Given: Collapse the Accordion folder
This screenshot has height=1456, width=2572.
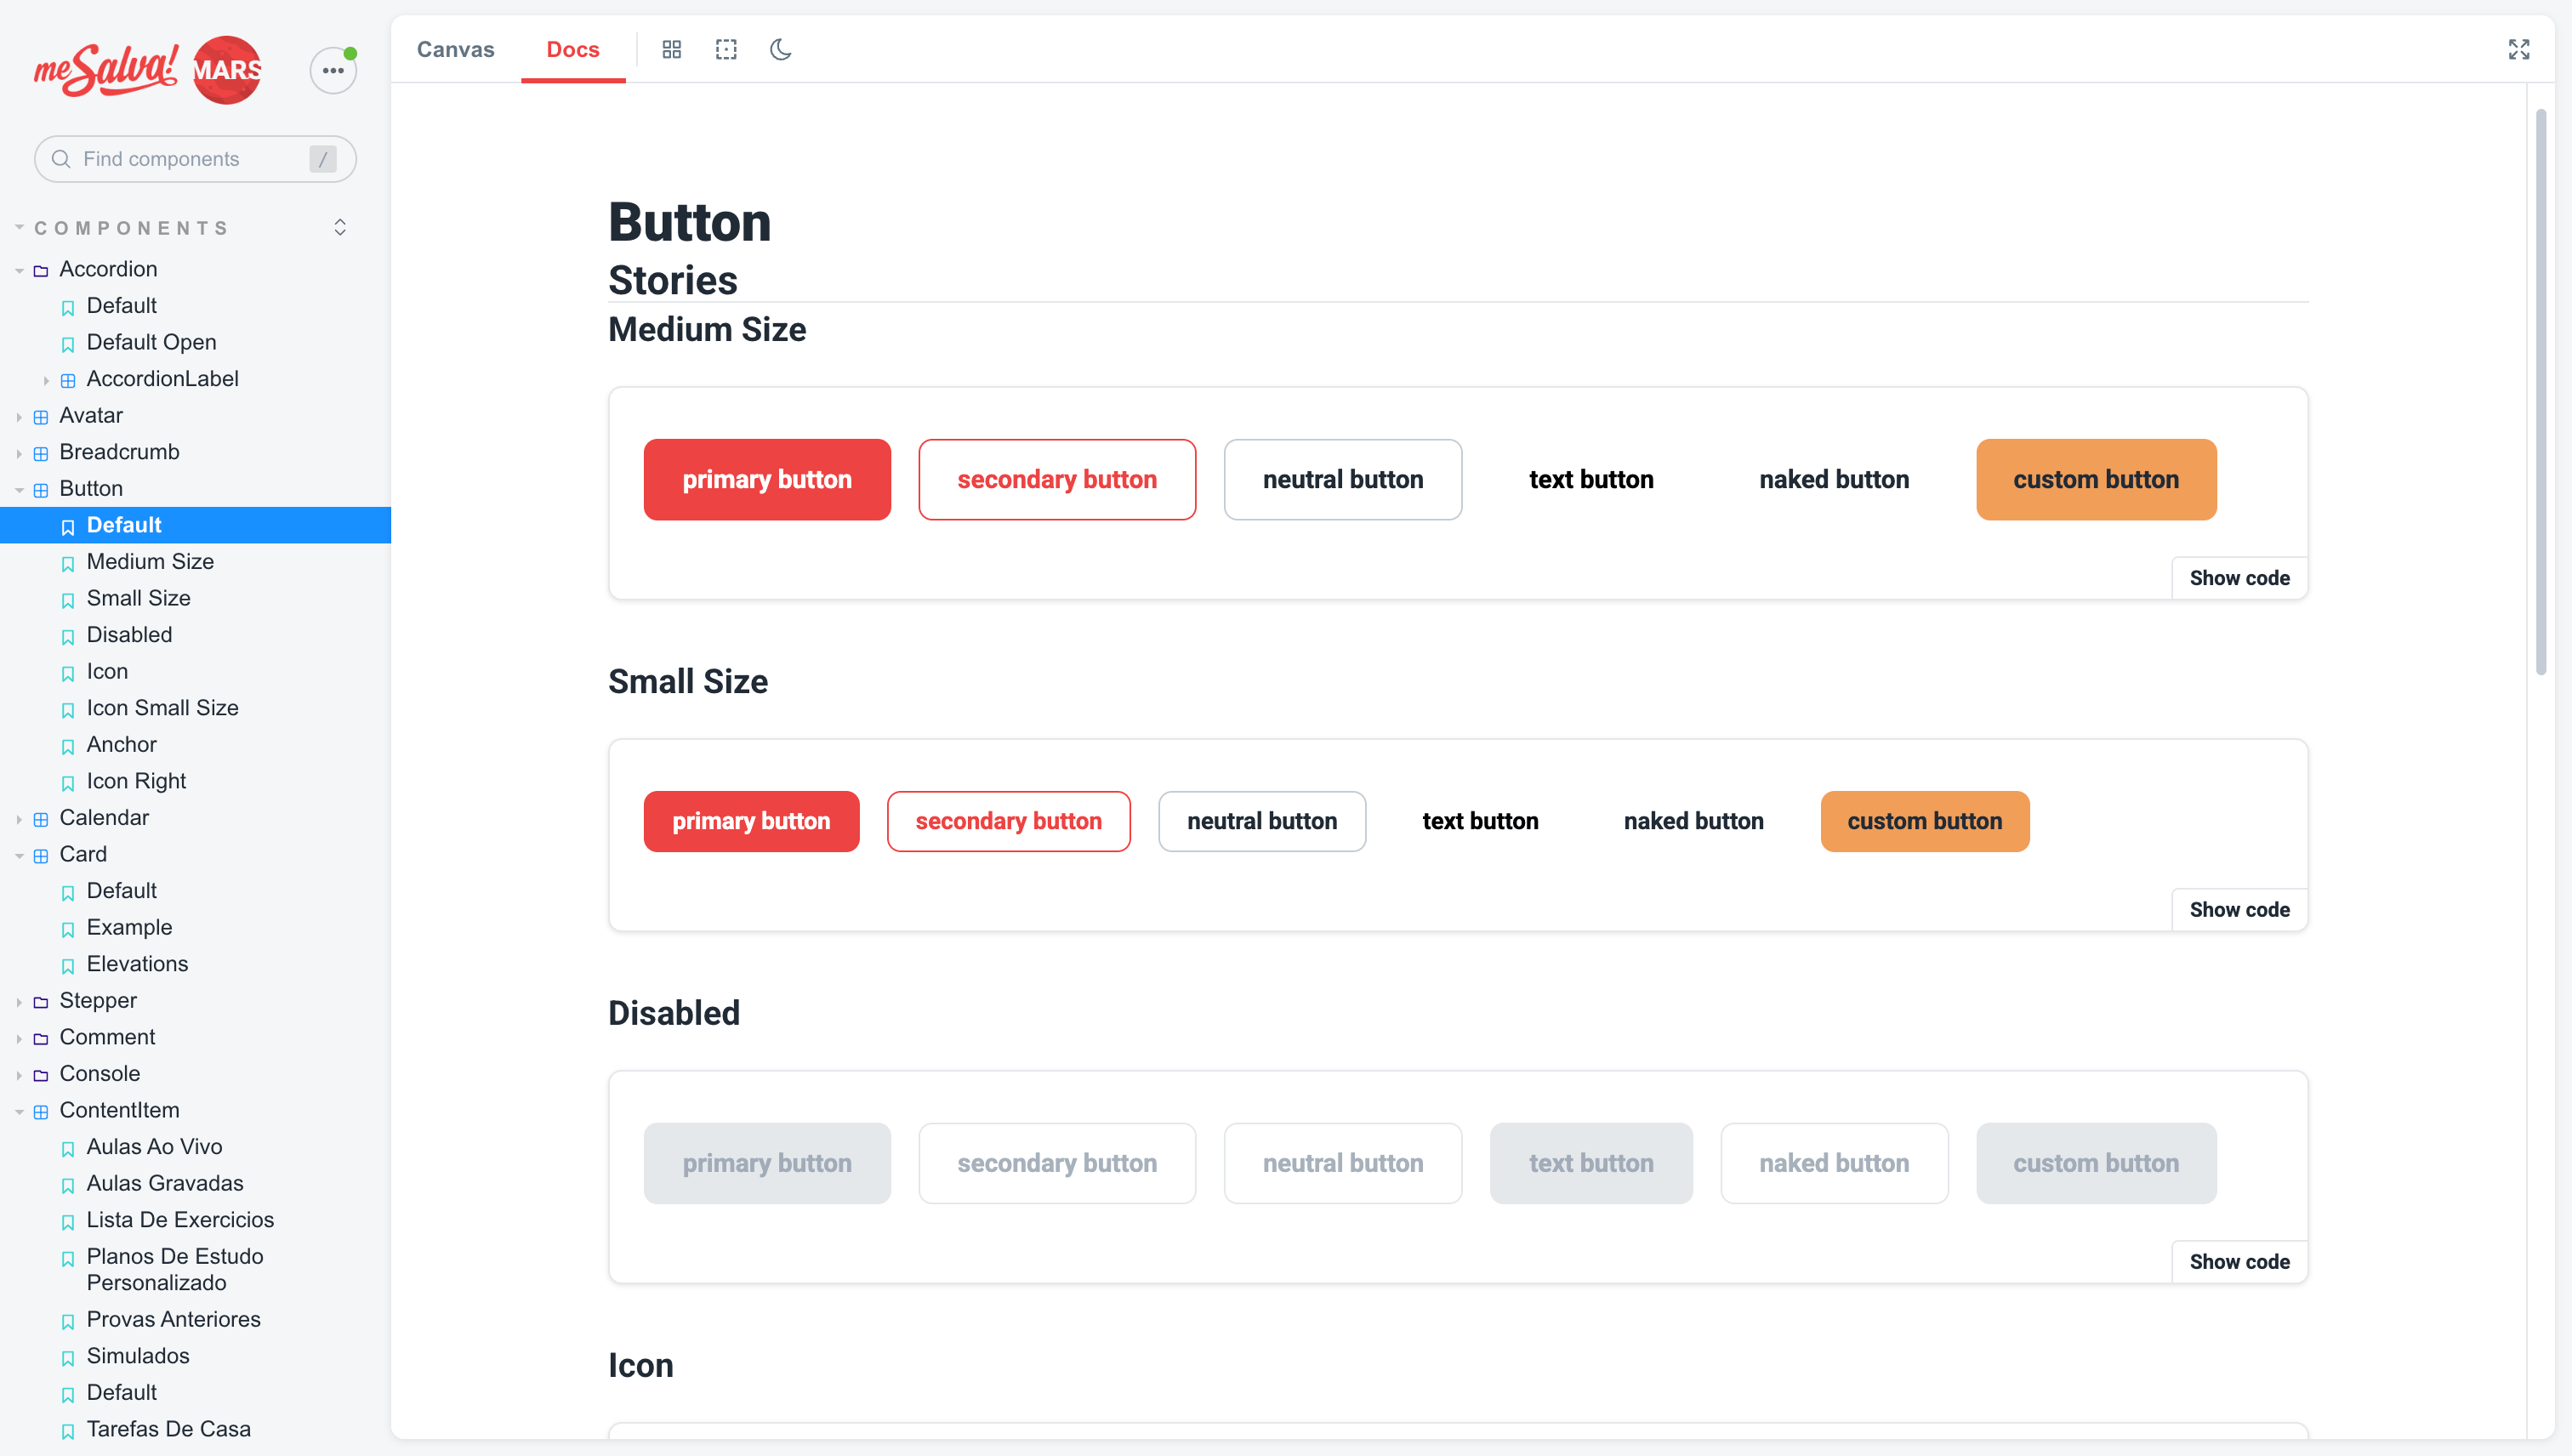Looking at the screenshot, I should coord(108,269).
